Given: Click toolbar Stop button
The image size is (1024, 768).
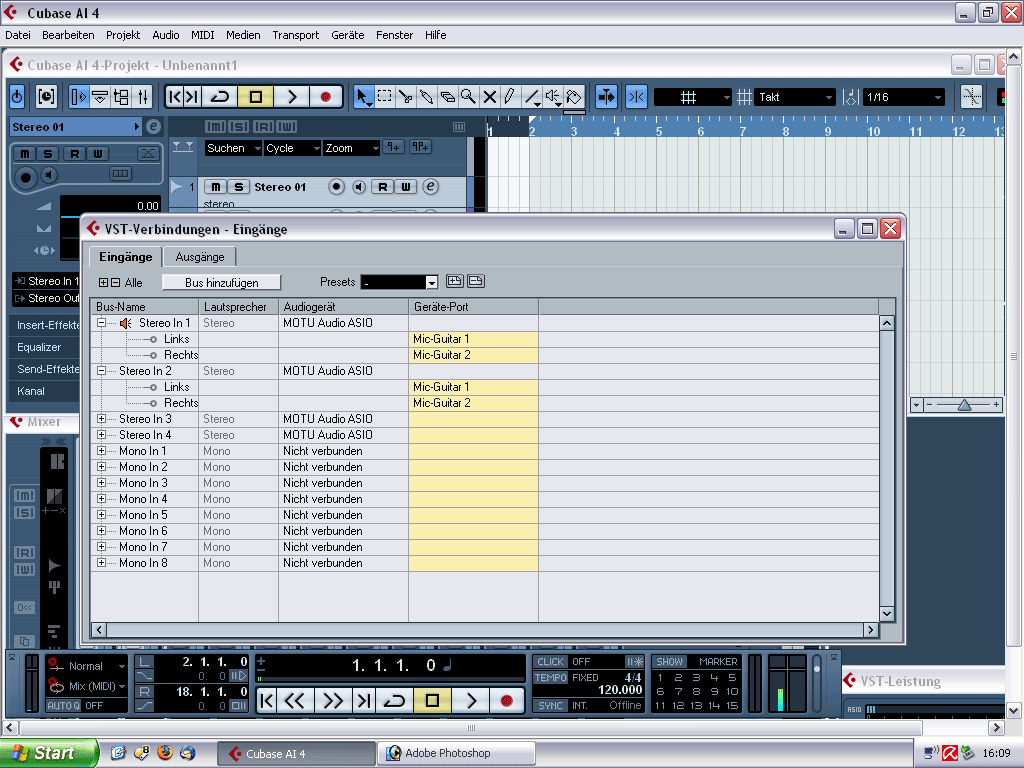Looking at the screenshot, I should pos(255,97).
